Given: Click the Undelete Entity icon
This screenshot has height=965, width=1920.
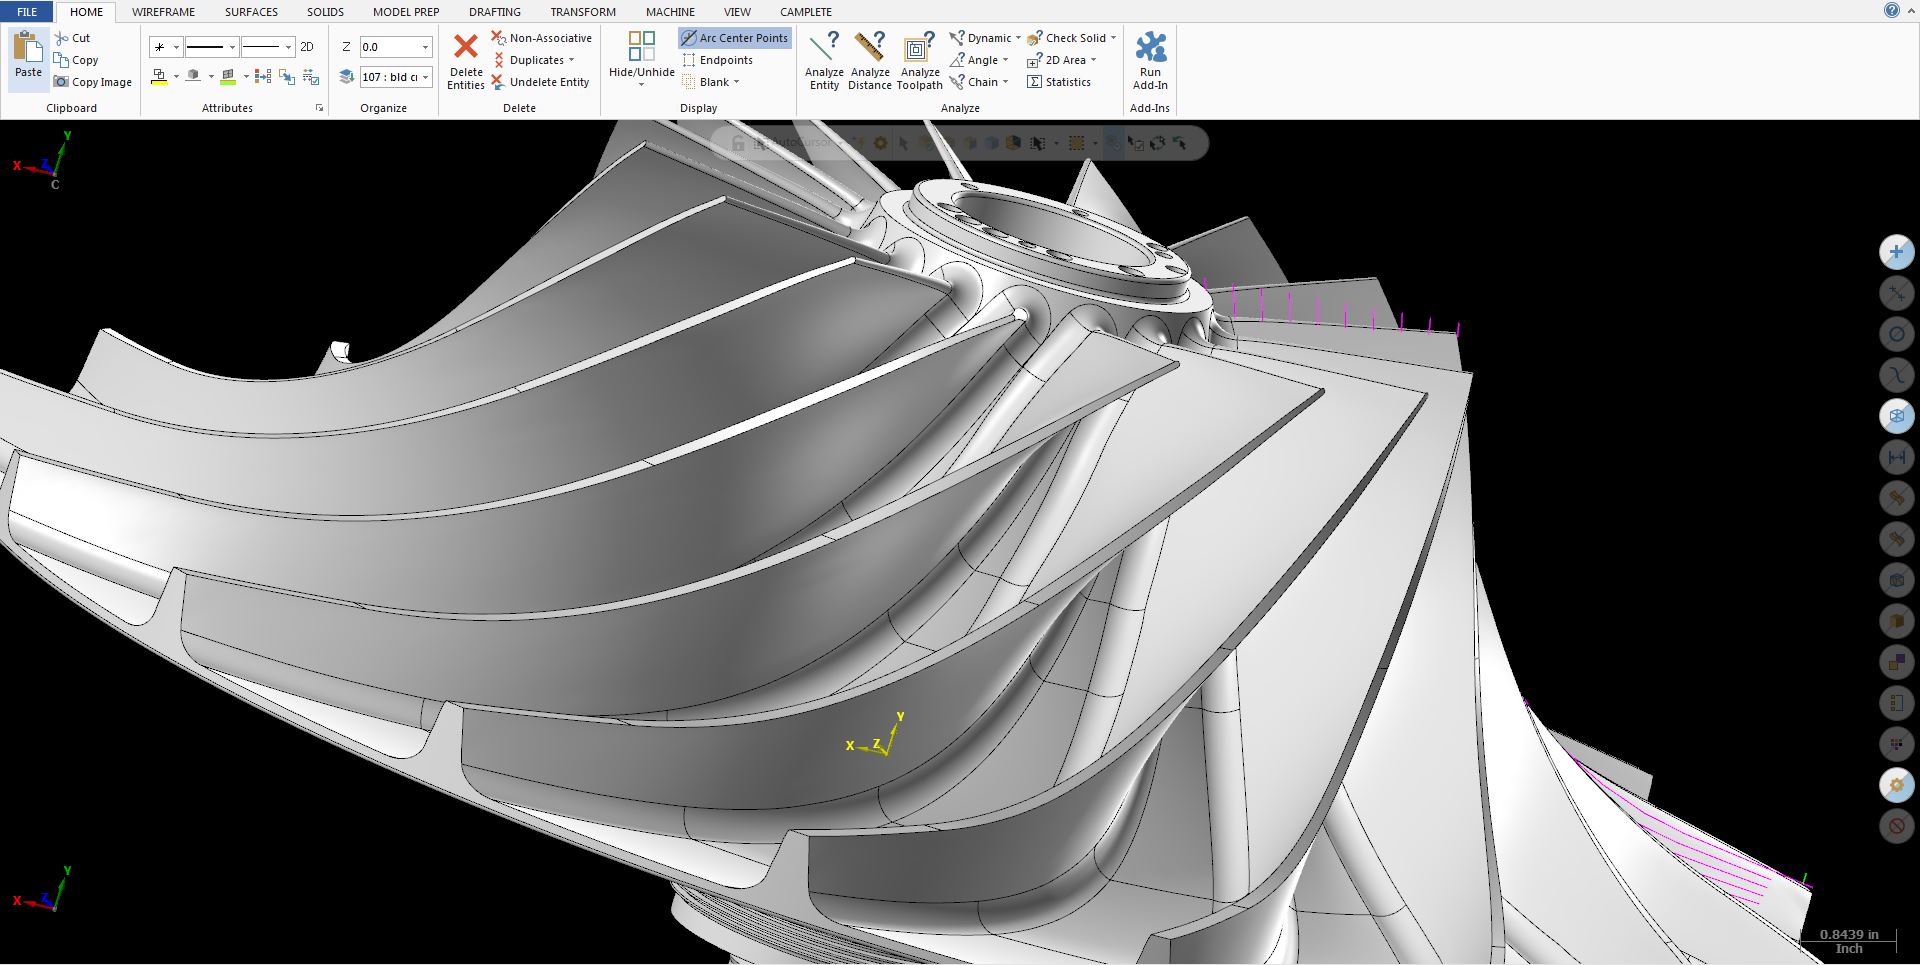Looking at the screenshot, I should [x=498, y=82].
